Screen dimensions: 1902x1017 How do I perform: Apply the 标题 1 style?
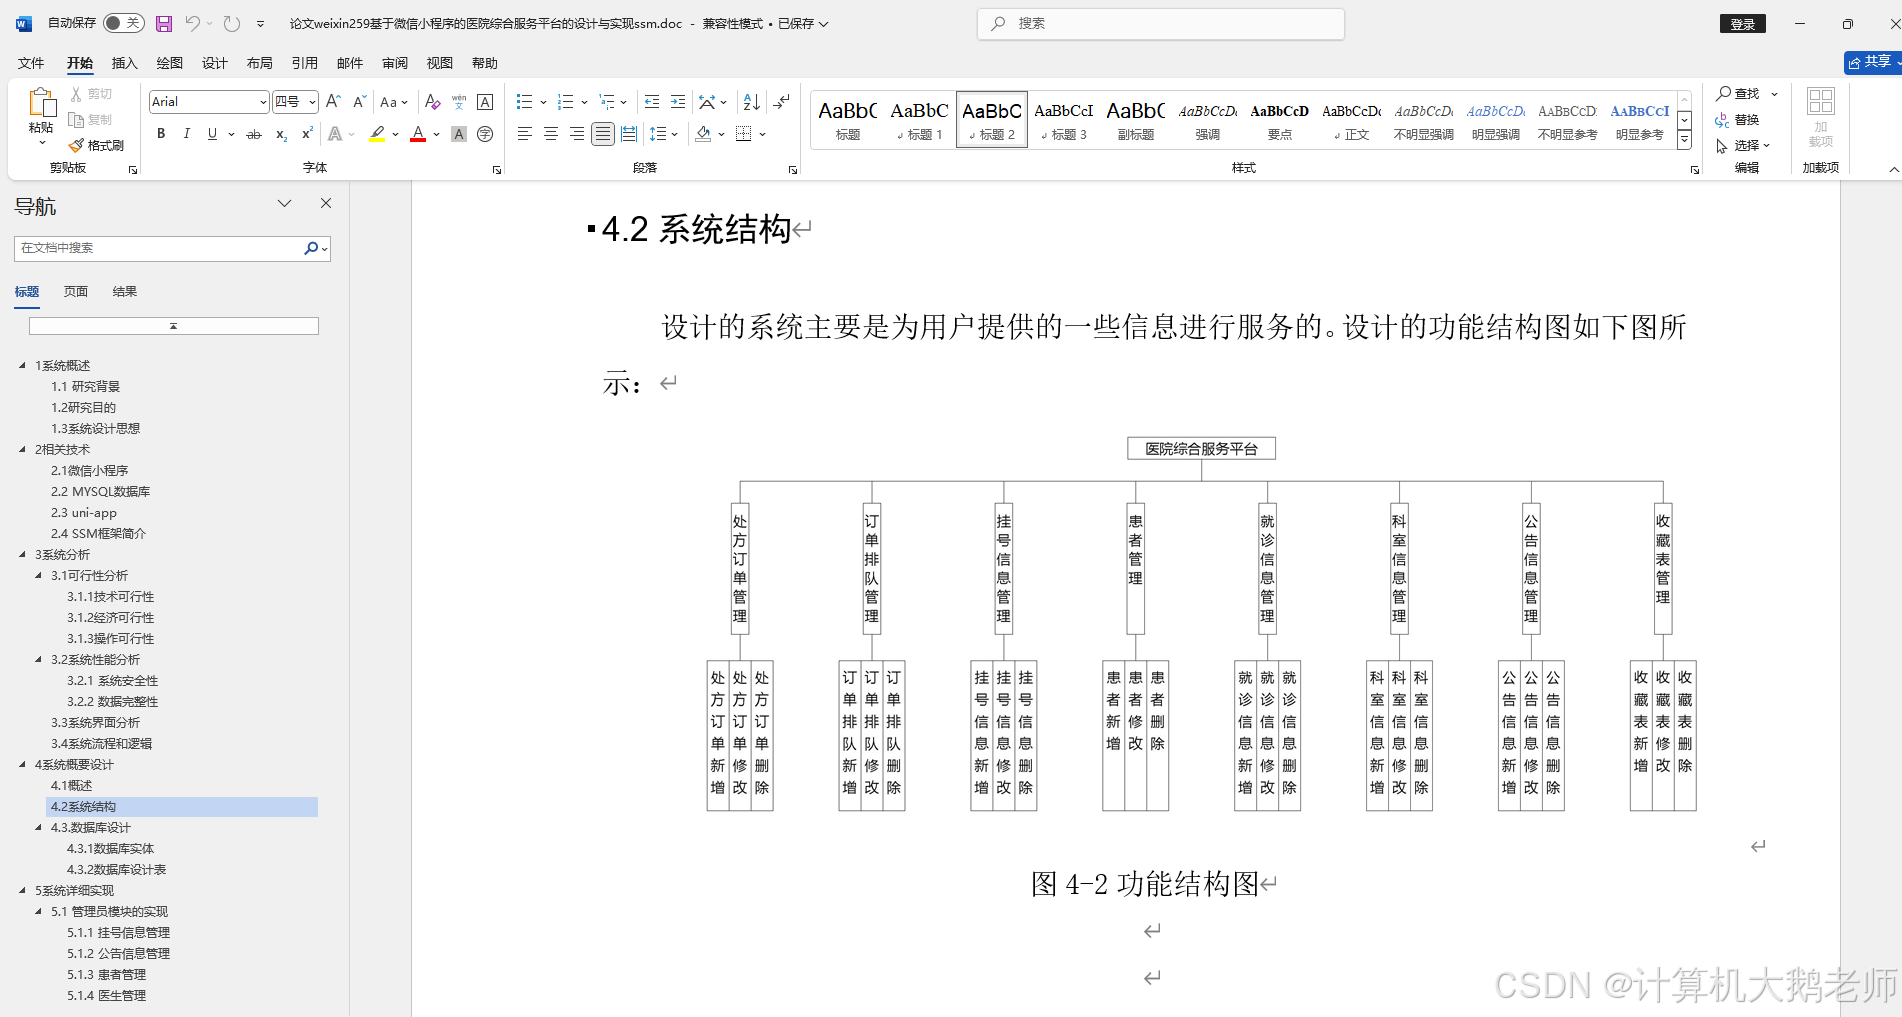click(x=920, y=120)
